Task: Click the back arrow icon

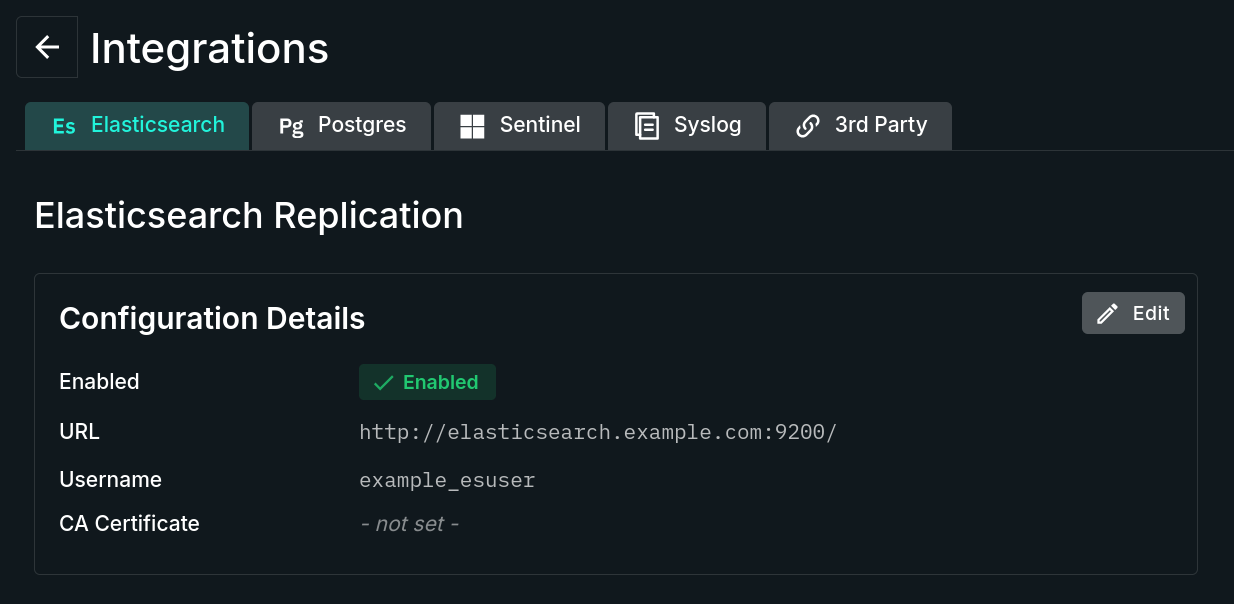Action: [47, 46]
